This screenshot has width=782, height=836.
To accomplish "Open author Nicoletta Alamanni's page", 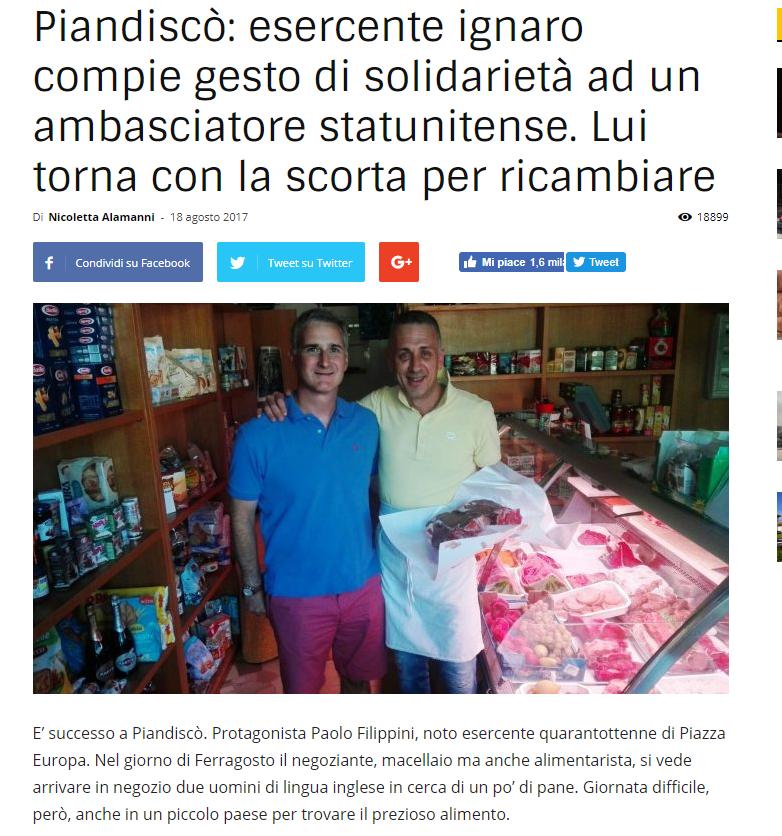I will (101, 217).
